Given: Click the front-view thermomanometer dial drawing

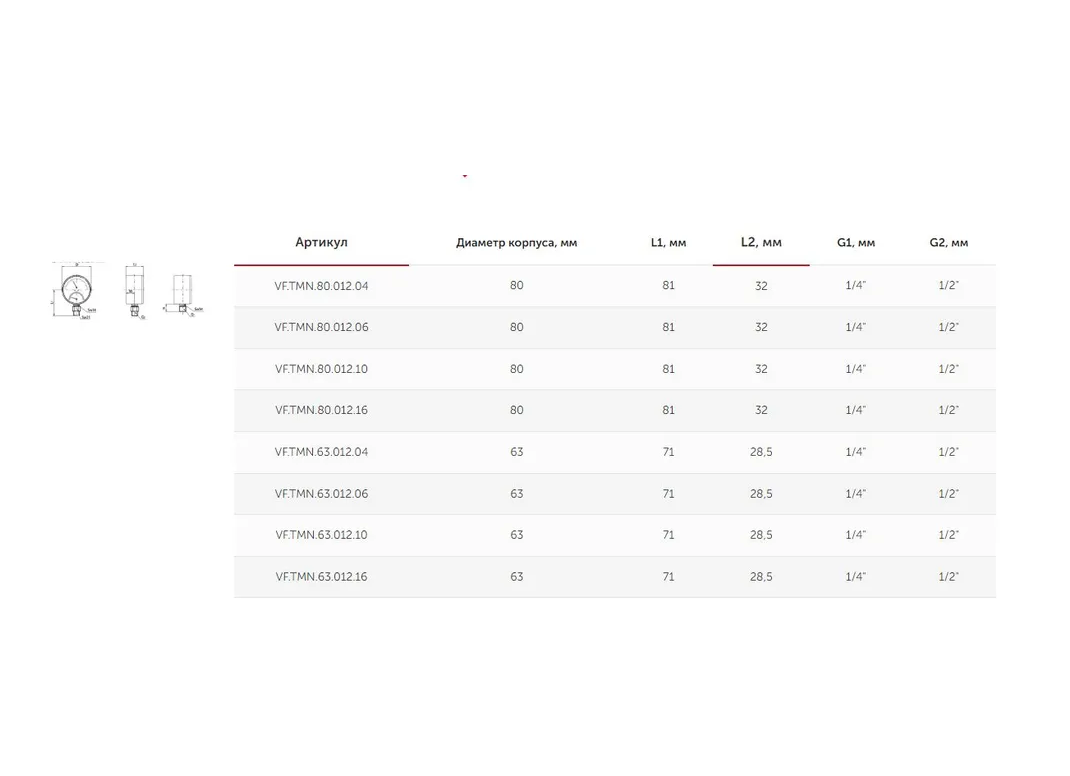Looking at the screenshot, I should tap(76, 290).
